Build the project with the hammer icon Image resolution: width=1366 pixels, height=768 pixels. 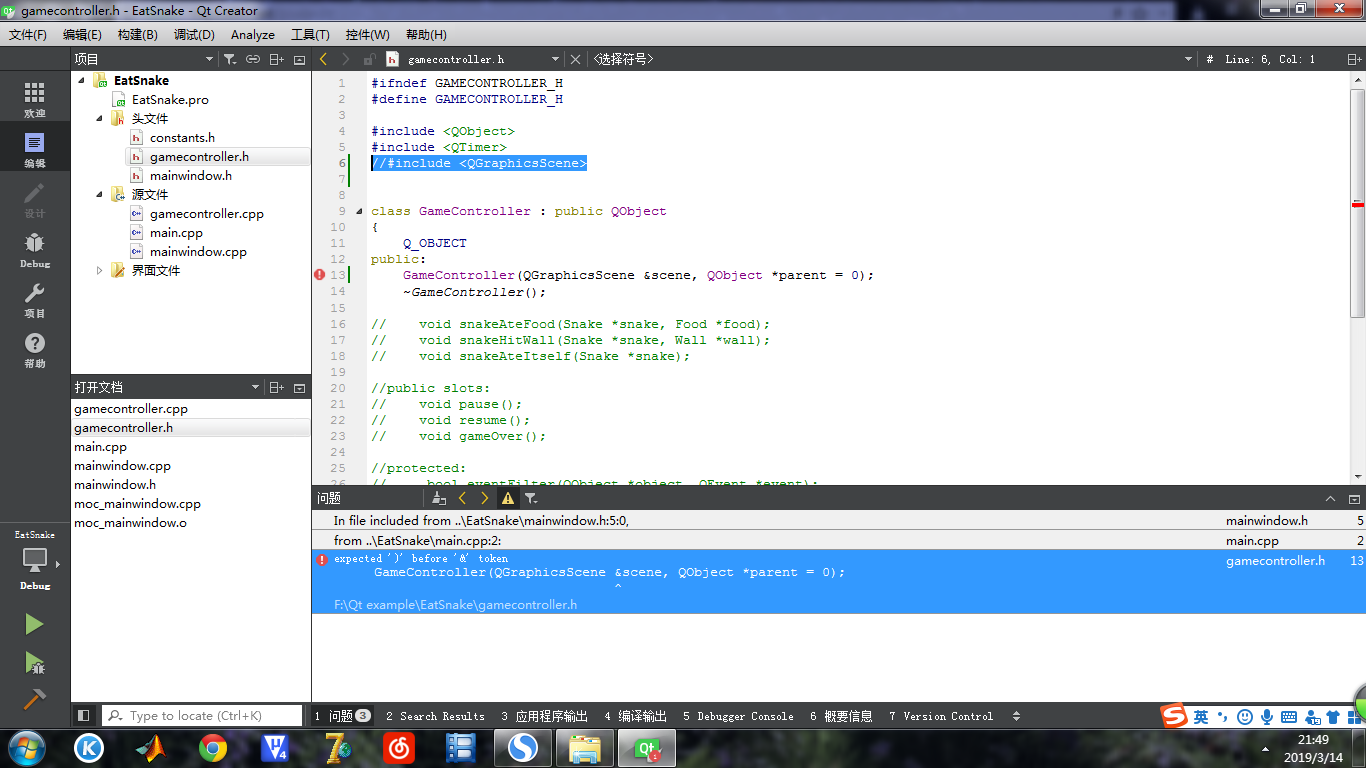point(33,697)
